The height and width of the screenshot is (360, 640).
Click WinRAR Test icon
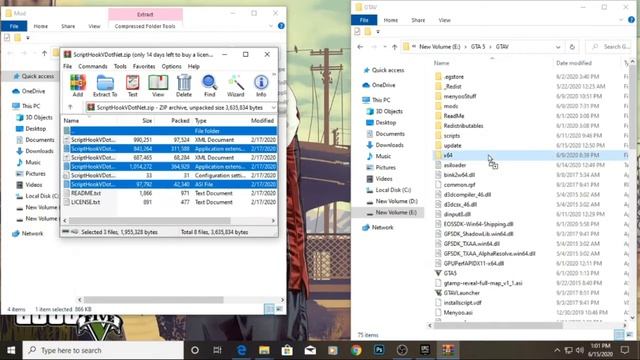click(133, 86)
